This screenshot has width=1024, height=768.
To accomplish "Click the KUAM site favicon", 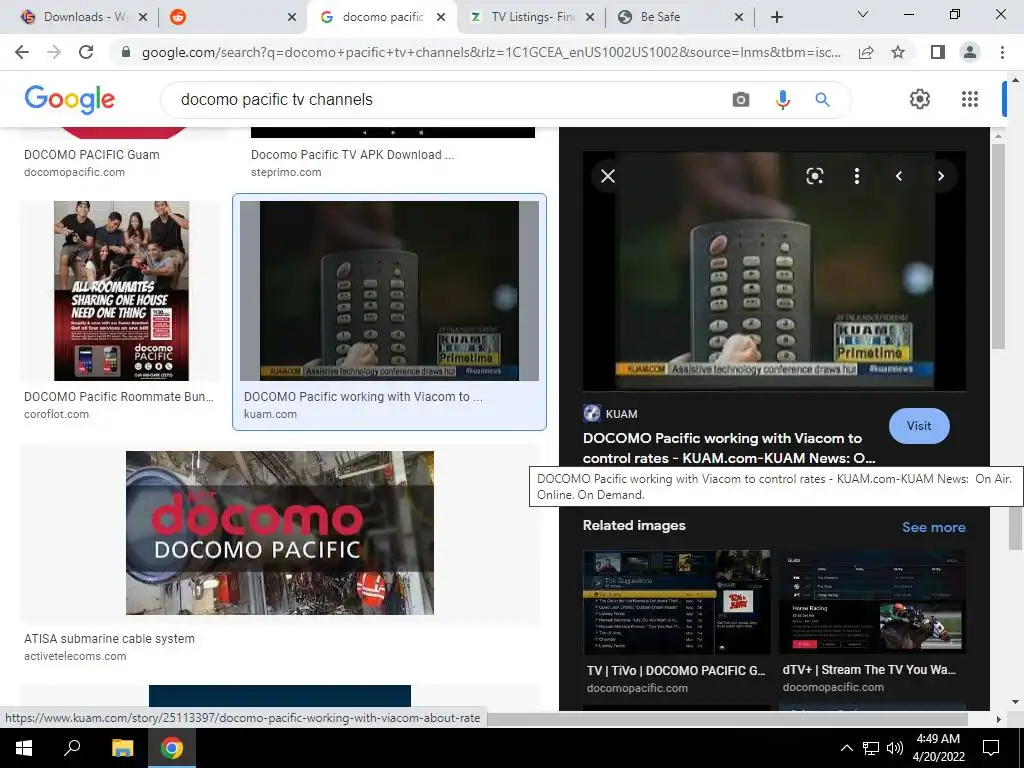I will (592, 413).
